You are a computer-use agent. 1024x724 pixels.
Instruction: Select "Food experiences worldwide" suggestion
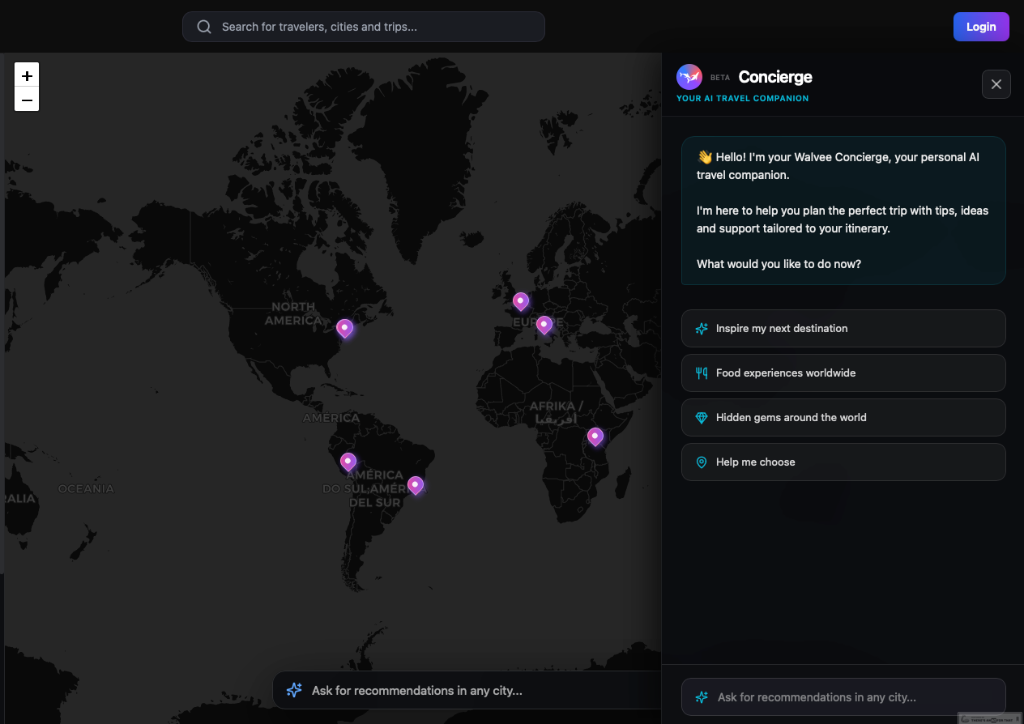click(843, 373)
